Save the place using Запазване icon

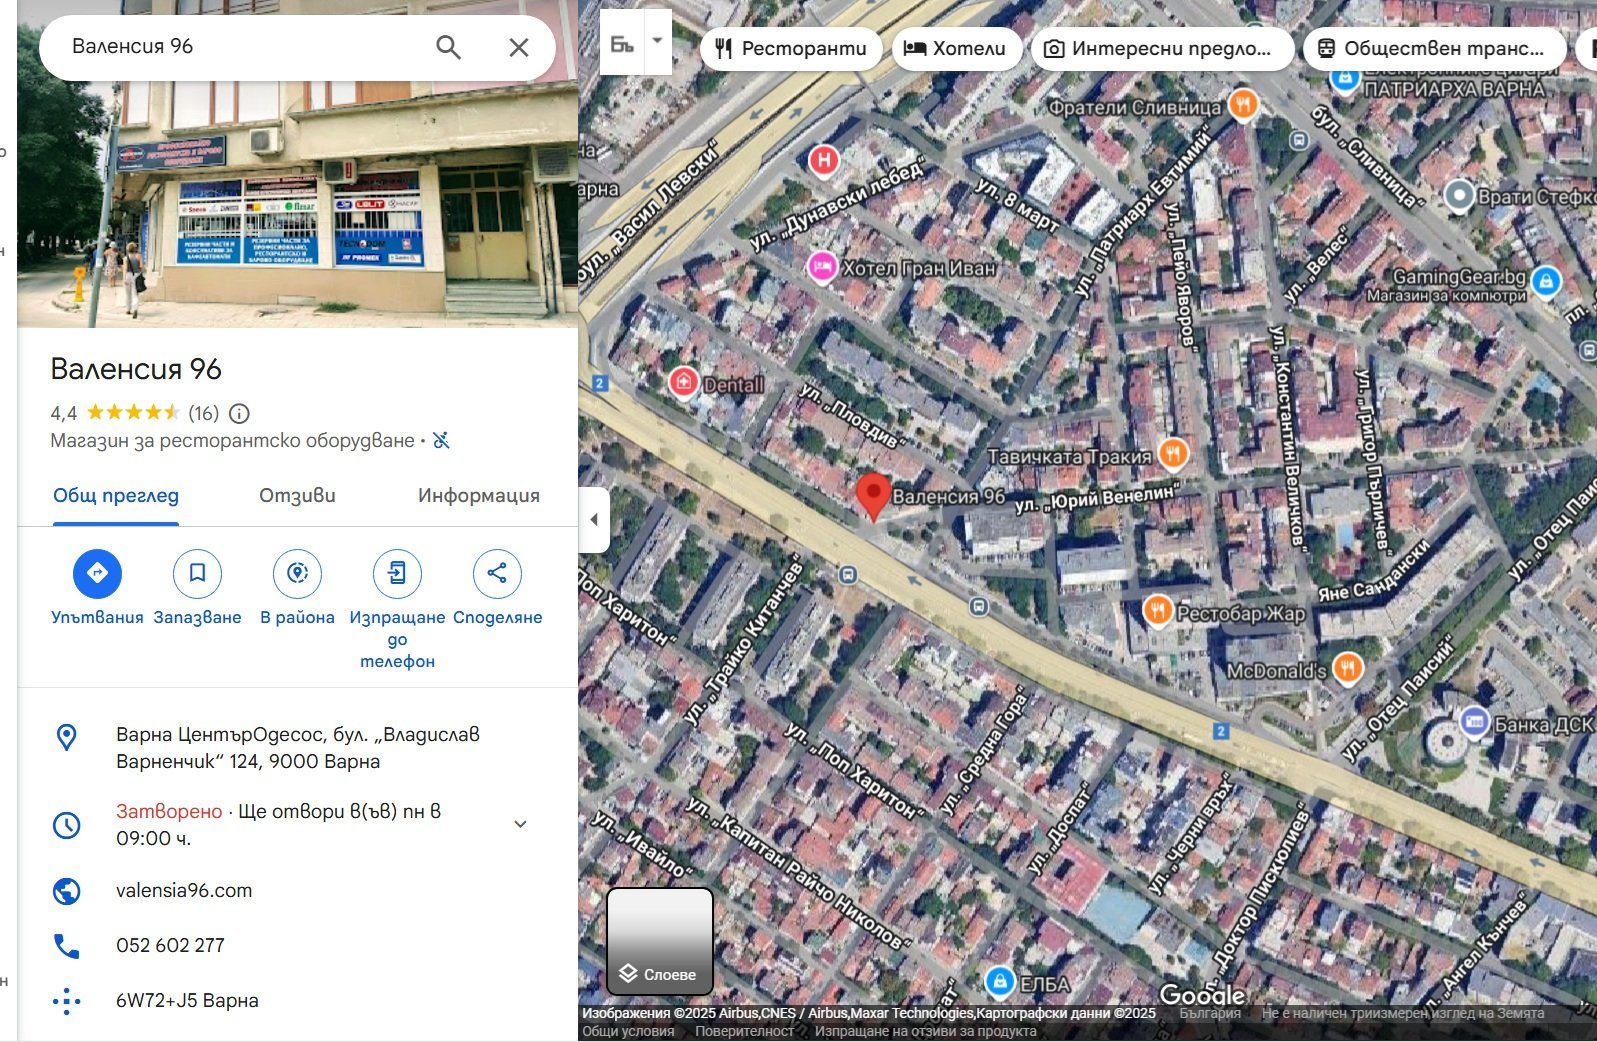click(x=197, y=573)
